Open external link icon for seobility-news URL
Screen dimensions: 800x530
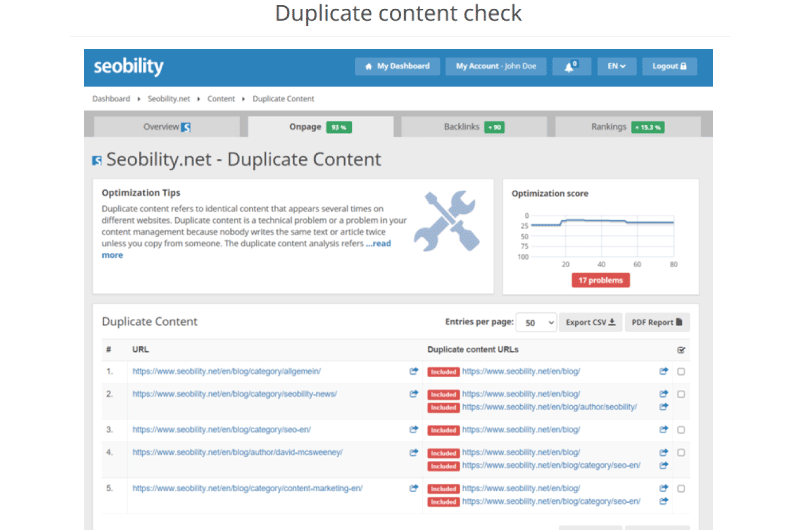414,394
